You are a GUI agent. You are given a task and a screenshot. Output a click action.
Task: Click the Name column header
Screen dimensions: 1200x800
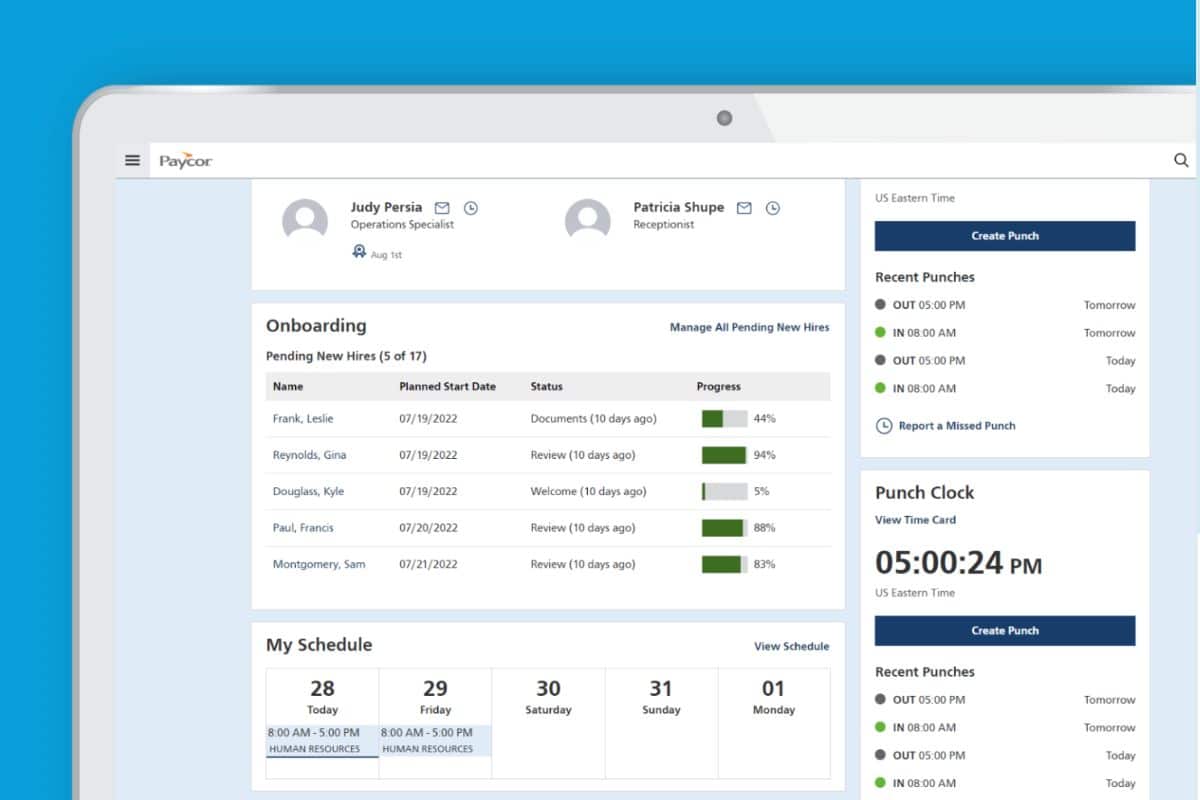point(288,386)
